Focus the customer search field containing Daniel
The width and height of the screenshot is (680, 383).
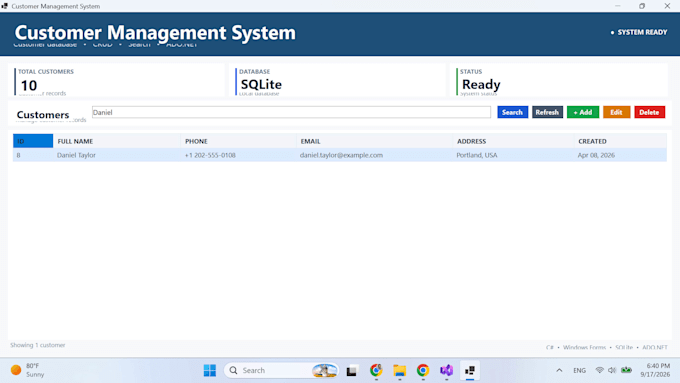tap(291, 112)
